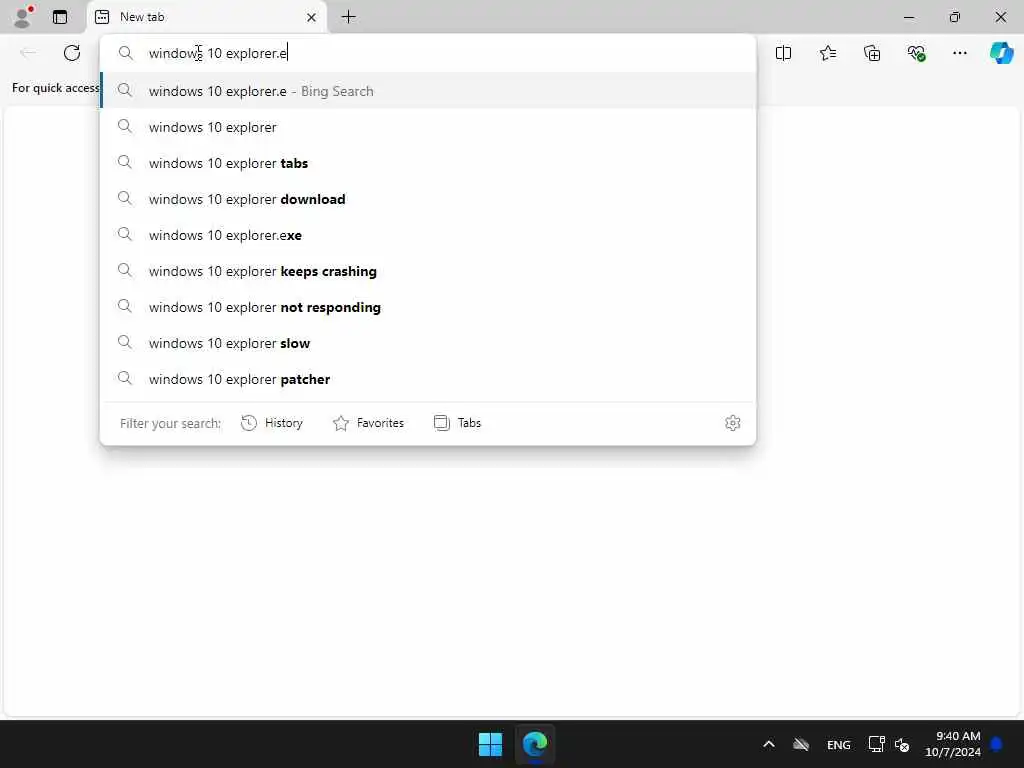Screen dimensions: 1024x768
Task: Select 'windows 10 explorer.e - Bing Search' suggestion
Action: 428,91
